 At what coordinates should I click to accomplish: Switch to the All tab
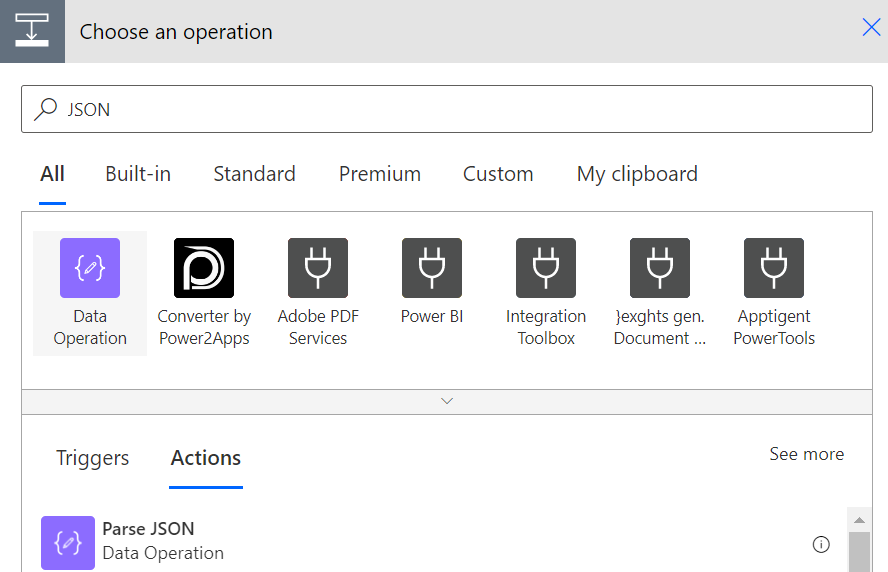point(52,174)
